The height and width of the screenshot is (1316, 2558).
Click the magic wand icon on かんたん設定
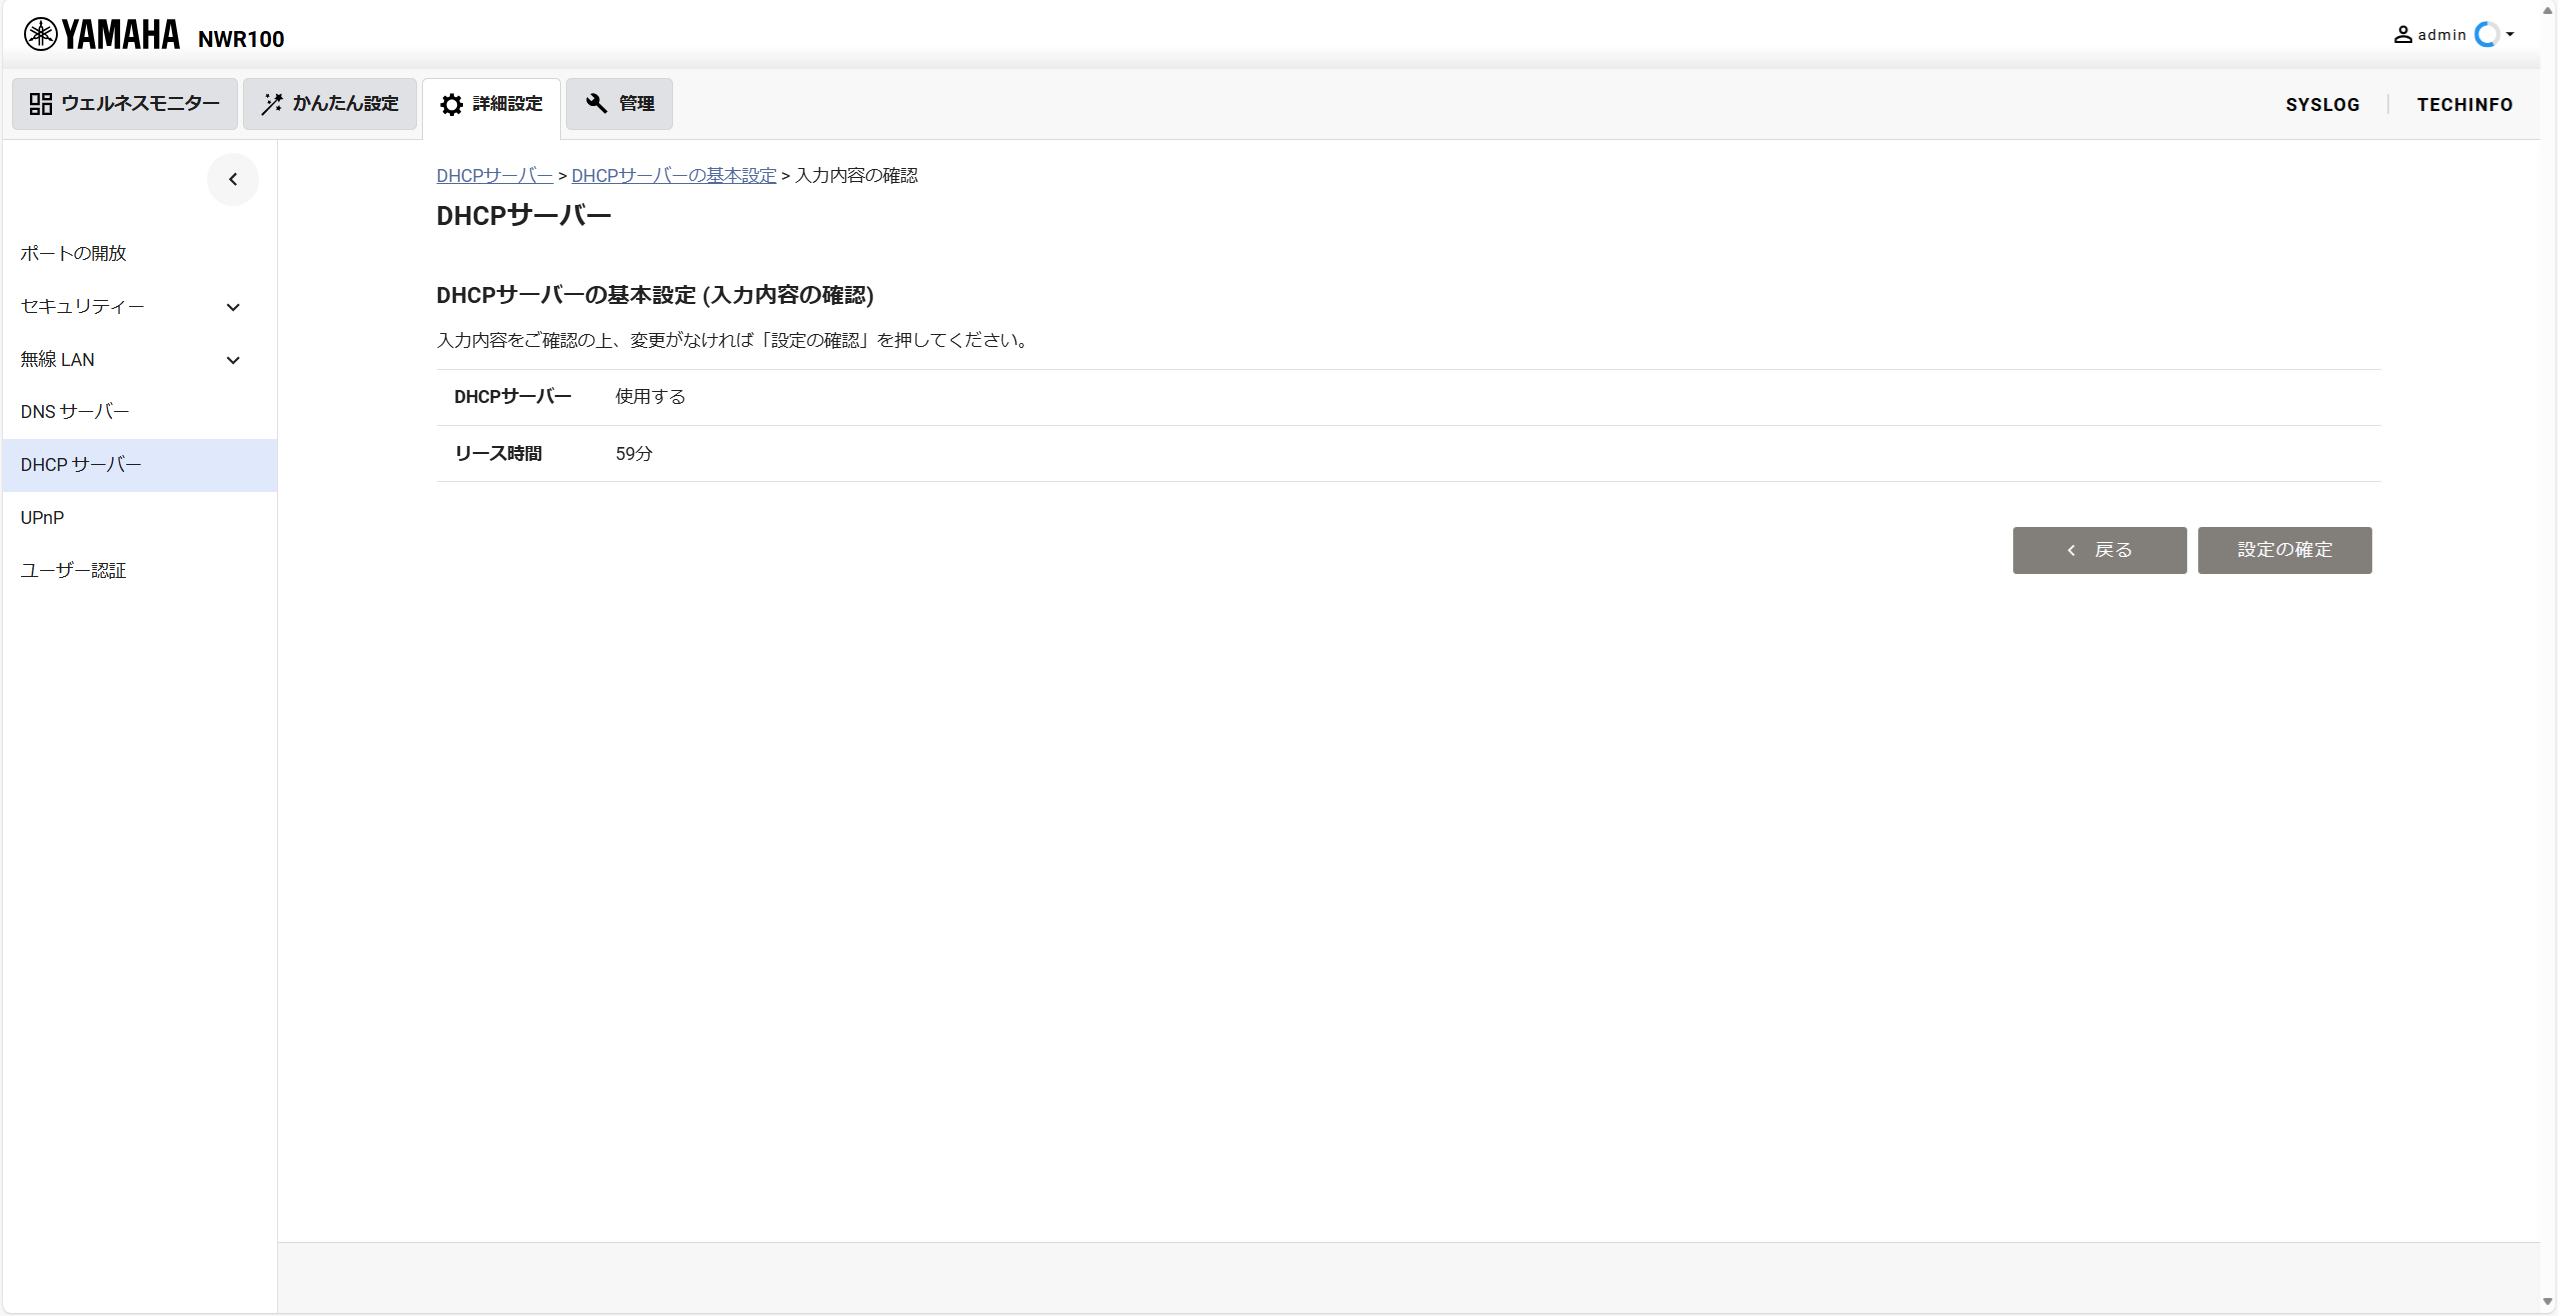click(272, 104)
